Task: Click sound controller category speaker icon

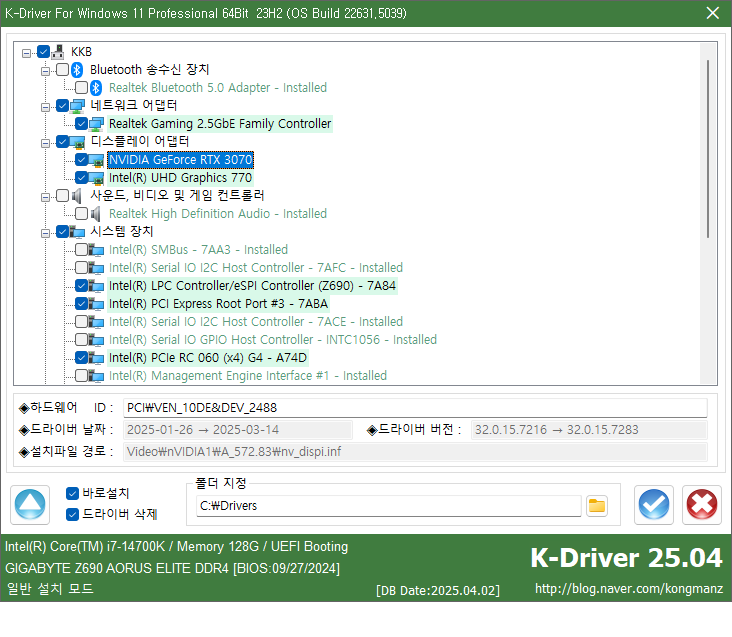Action: pos(77,196)
